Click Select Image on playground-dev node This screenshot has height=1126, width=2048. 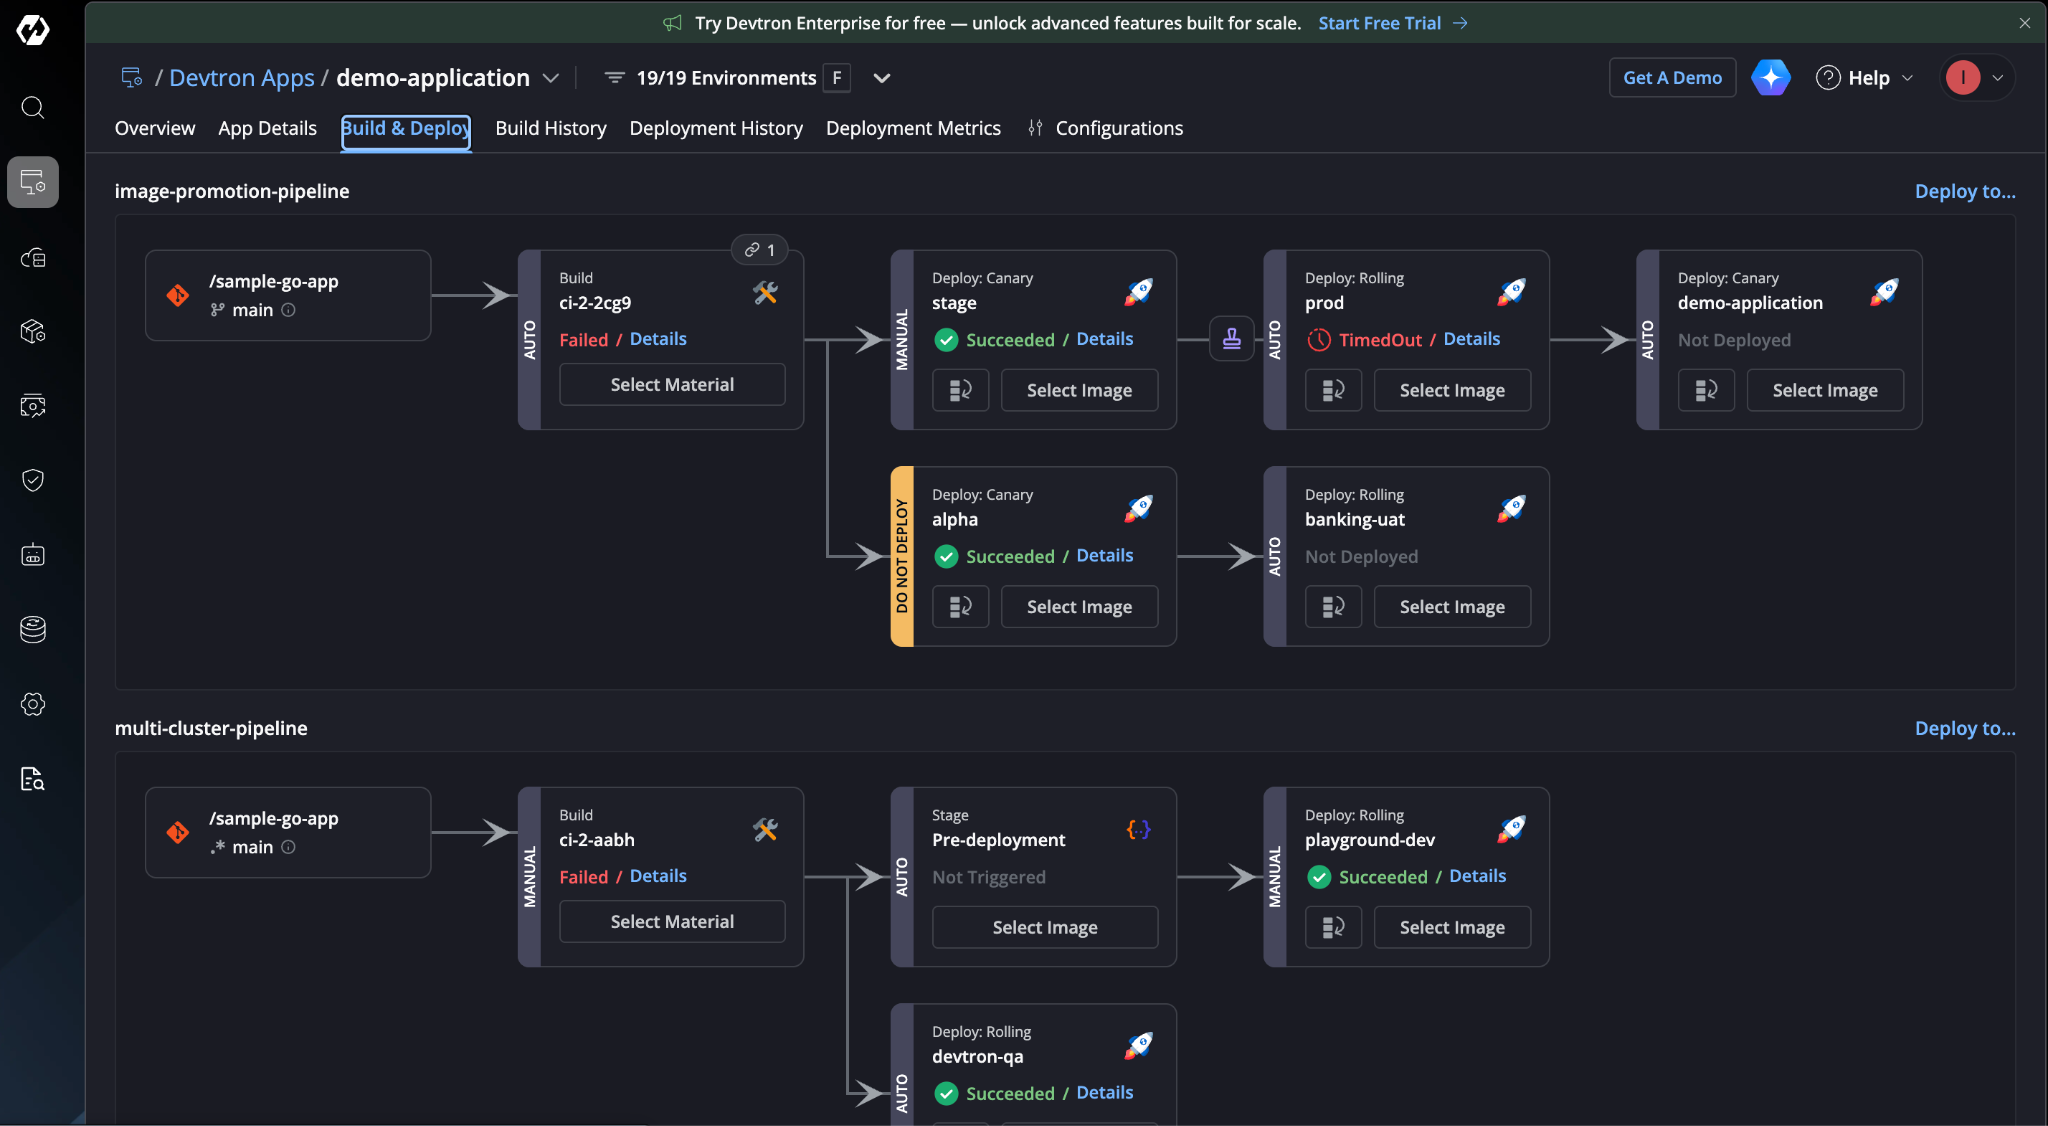pos(1452,927)
